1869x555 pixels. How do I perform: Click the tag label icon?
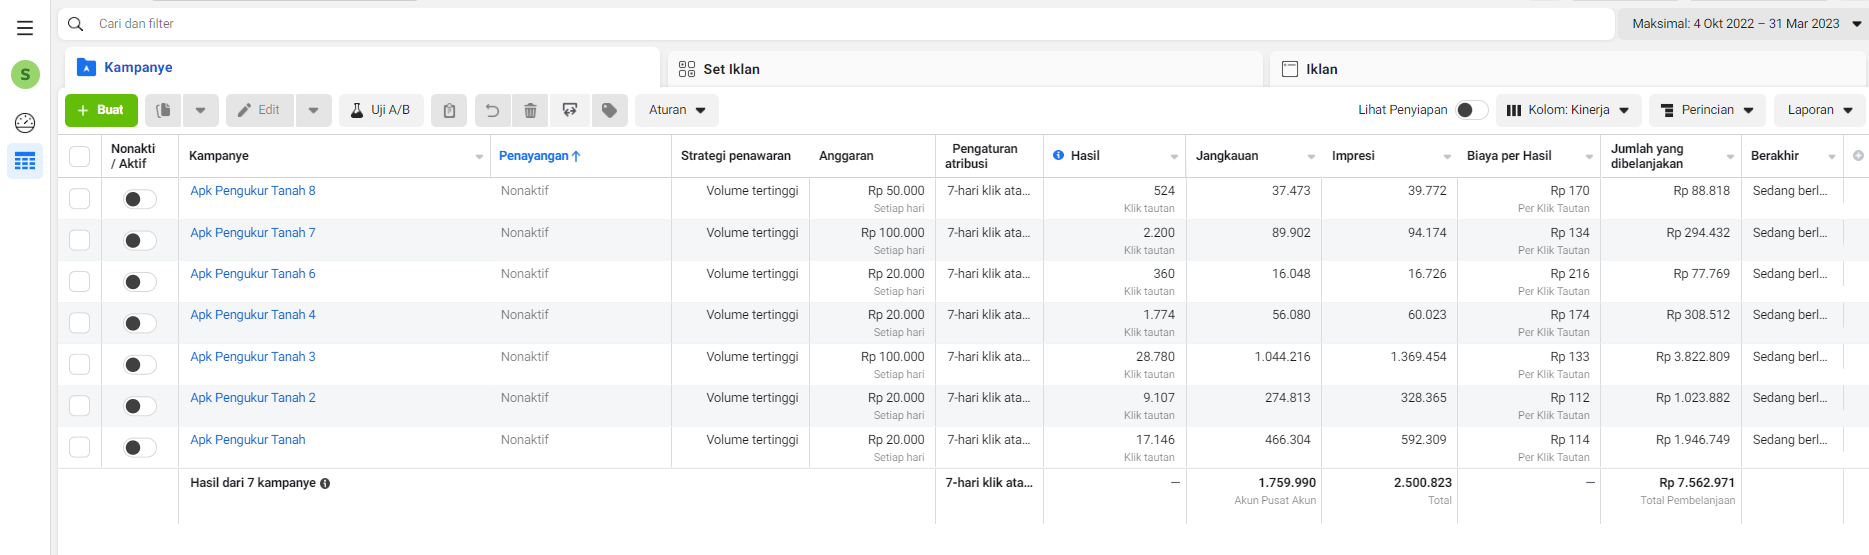coord(609,110)
